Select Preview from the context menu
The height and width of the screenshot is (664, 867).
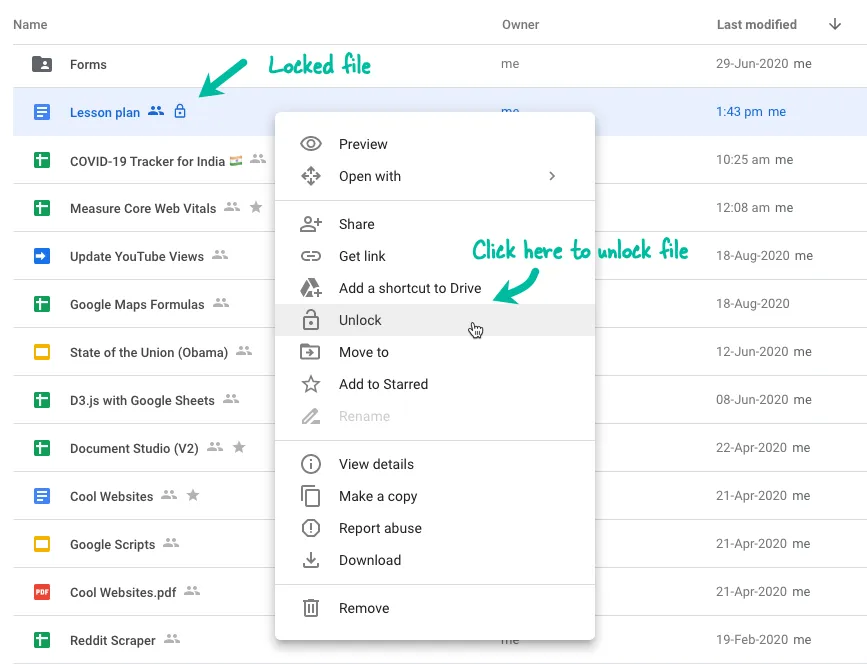point(362,144)
